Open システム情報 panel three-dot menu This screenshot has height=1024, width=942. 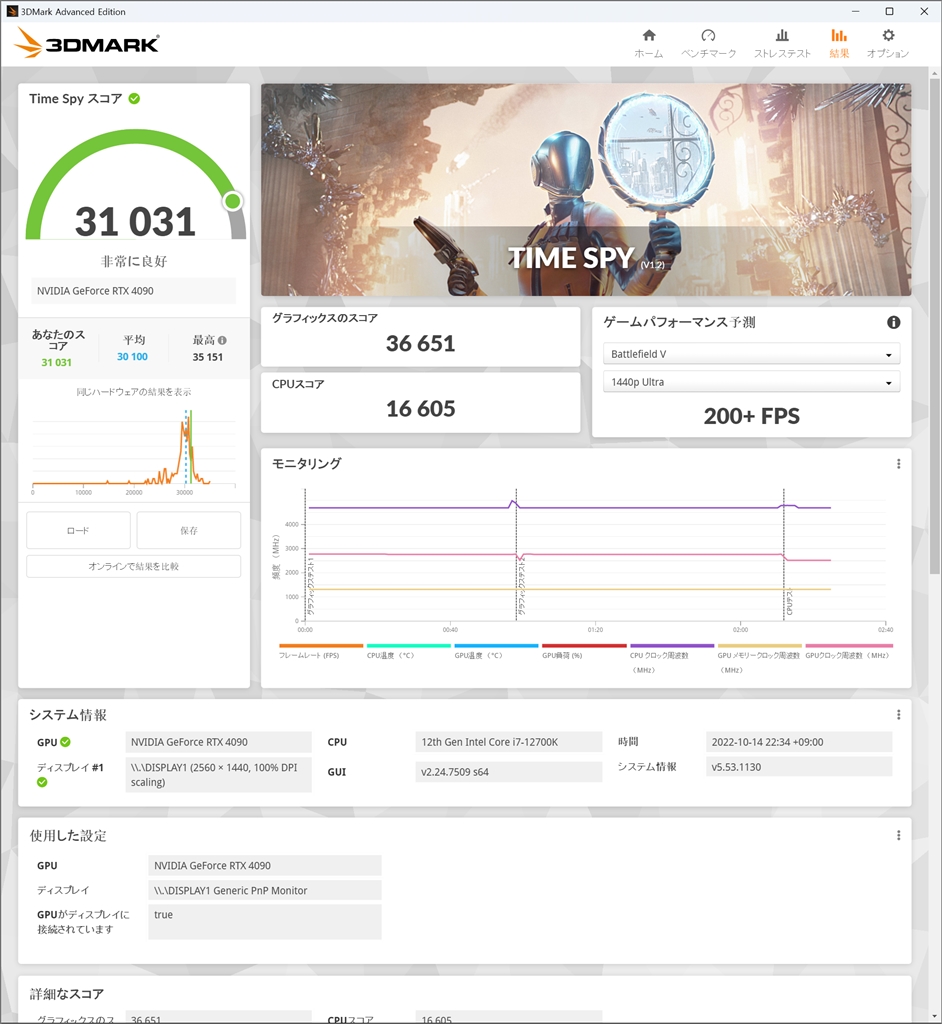click(x=898, y=714)
